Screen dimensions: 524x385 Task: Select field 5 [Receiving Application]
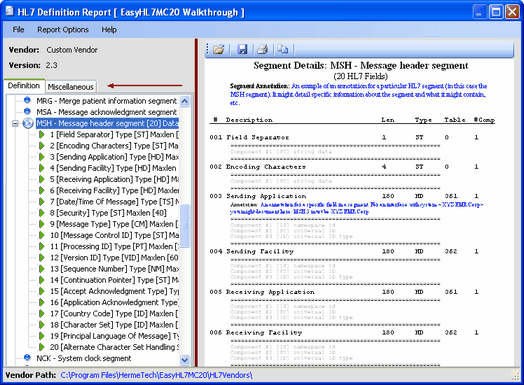point(114,179)
